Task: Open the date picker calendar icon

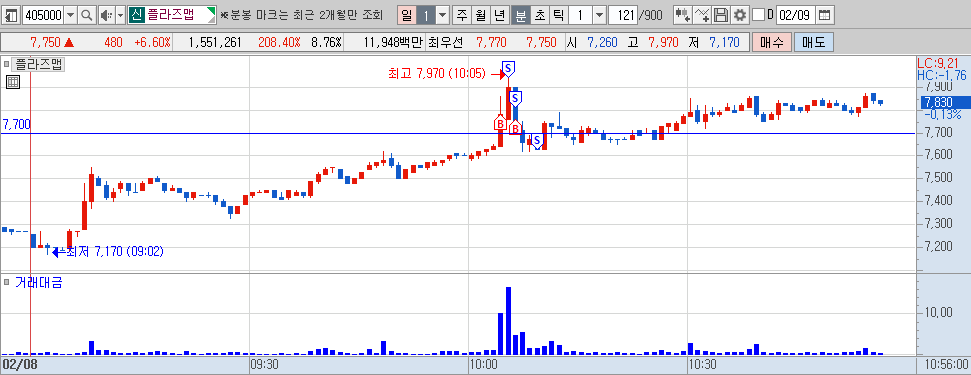Action: [824, 15]
